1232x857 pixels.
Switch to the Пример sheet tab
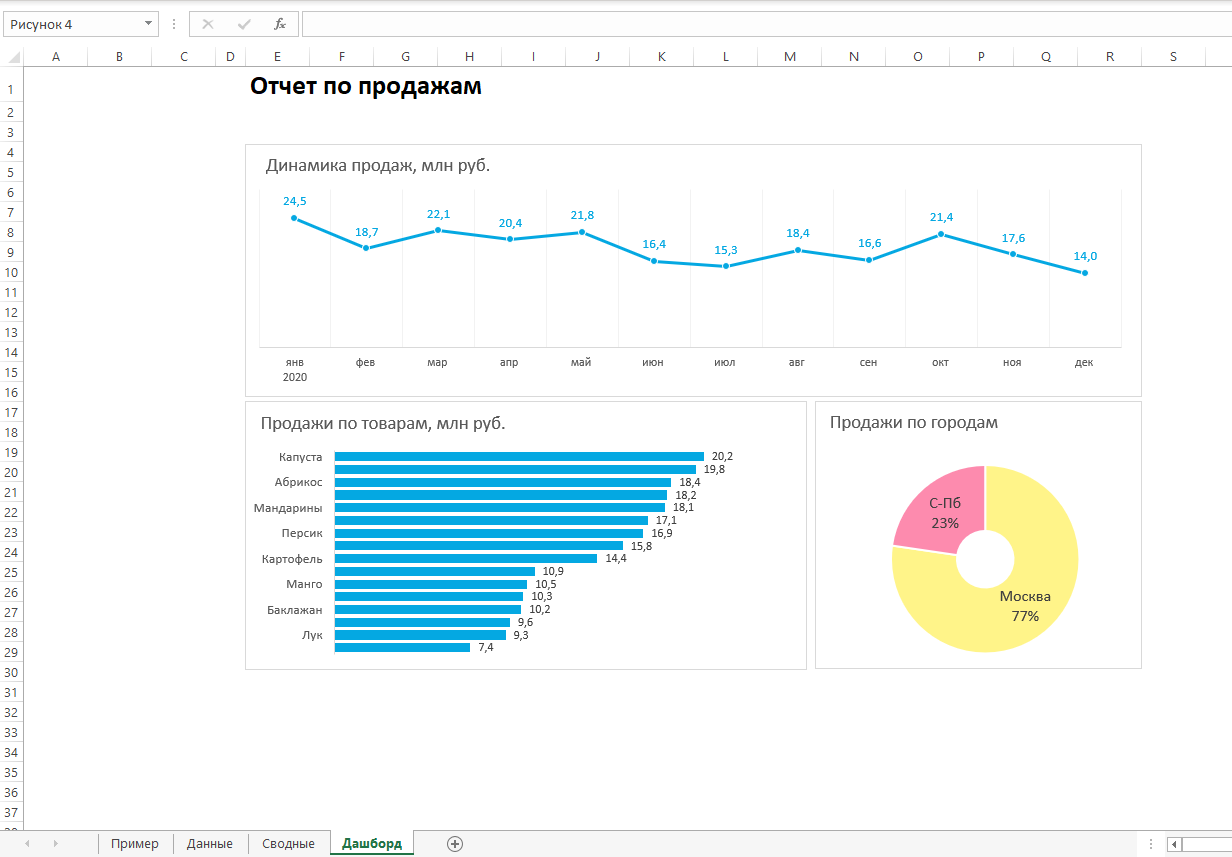point(135,843)
